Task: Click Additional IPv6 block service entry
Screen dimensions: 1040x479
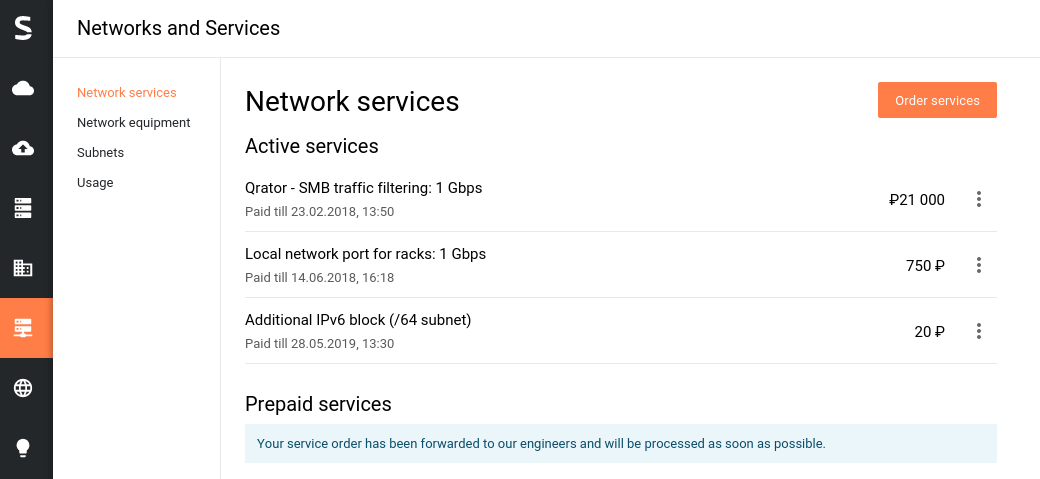Action: pyautogui.click(x=358, y=320)
